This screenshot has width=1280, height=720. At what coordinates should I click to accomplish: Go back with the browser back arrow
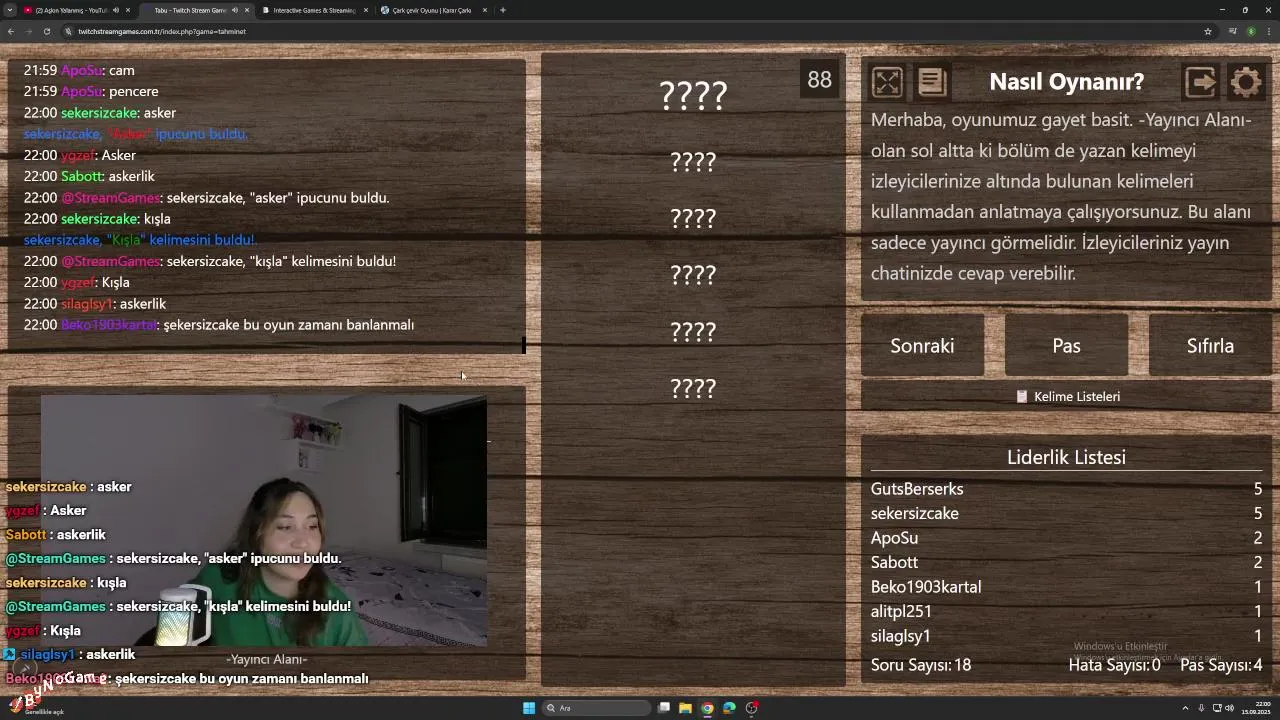point(10,31)
